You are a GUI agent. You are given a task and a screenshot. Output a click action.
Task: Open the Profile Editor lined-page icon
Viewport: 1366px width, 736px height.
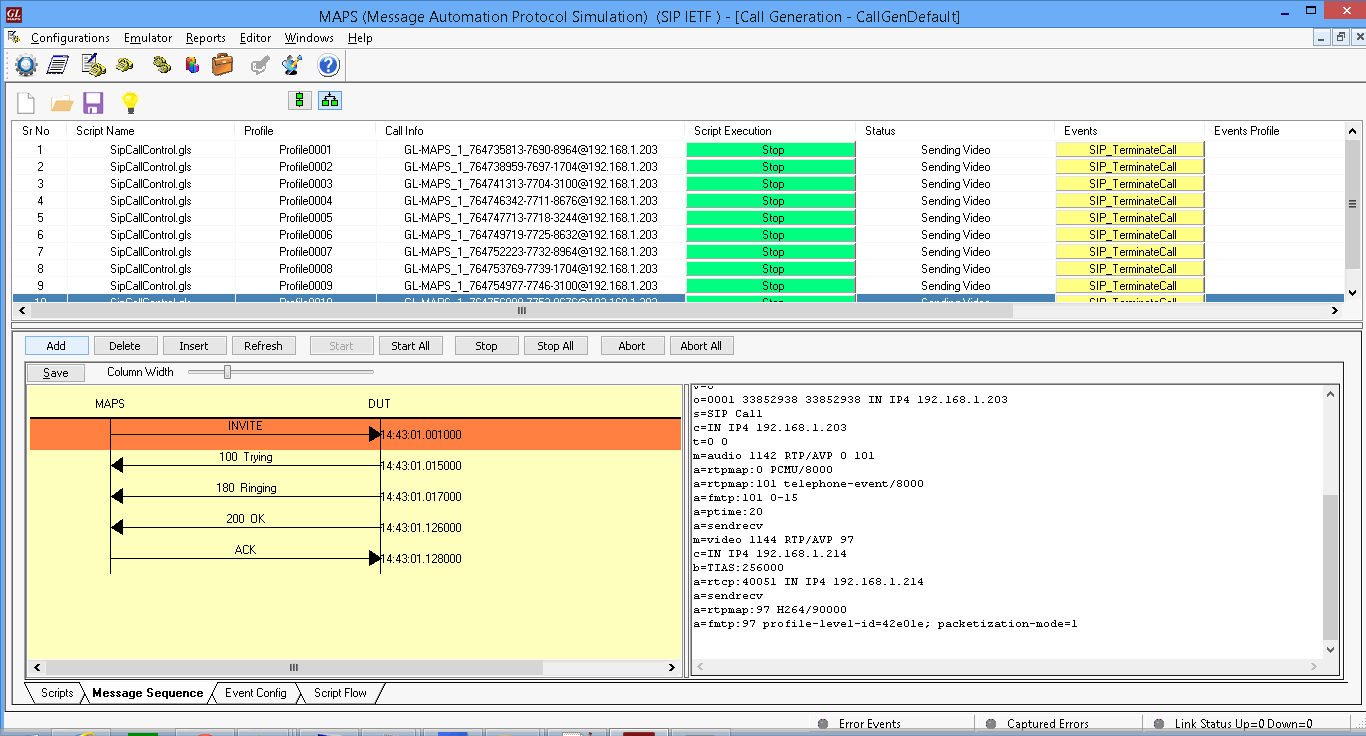pyautogui.click(x=58, y=66)
